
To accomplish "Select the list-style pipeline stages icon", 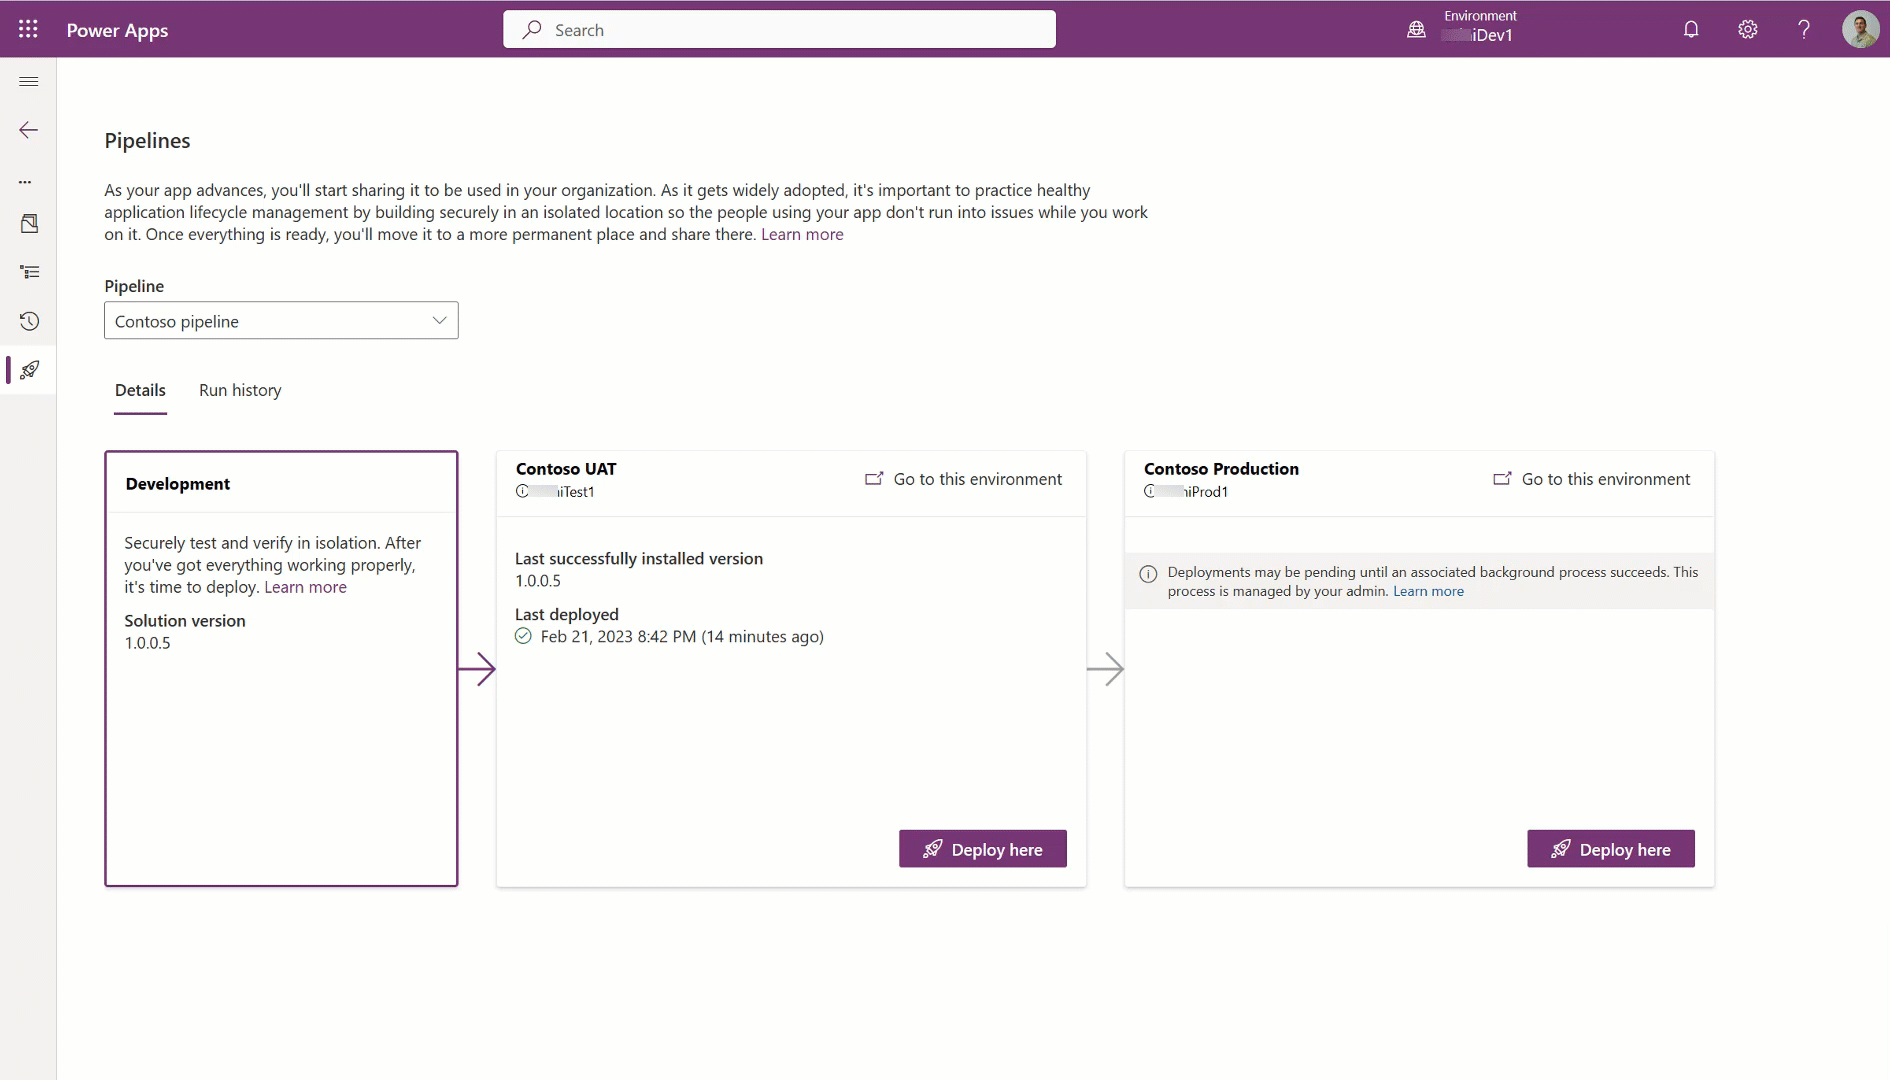I will tap(29, 272).
